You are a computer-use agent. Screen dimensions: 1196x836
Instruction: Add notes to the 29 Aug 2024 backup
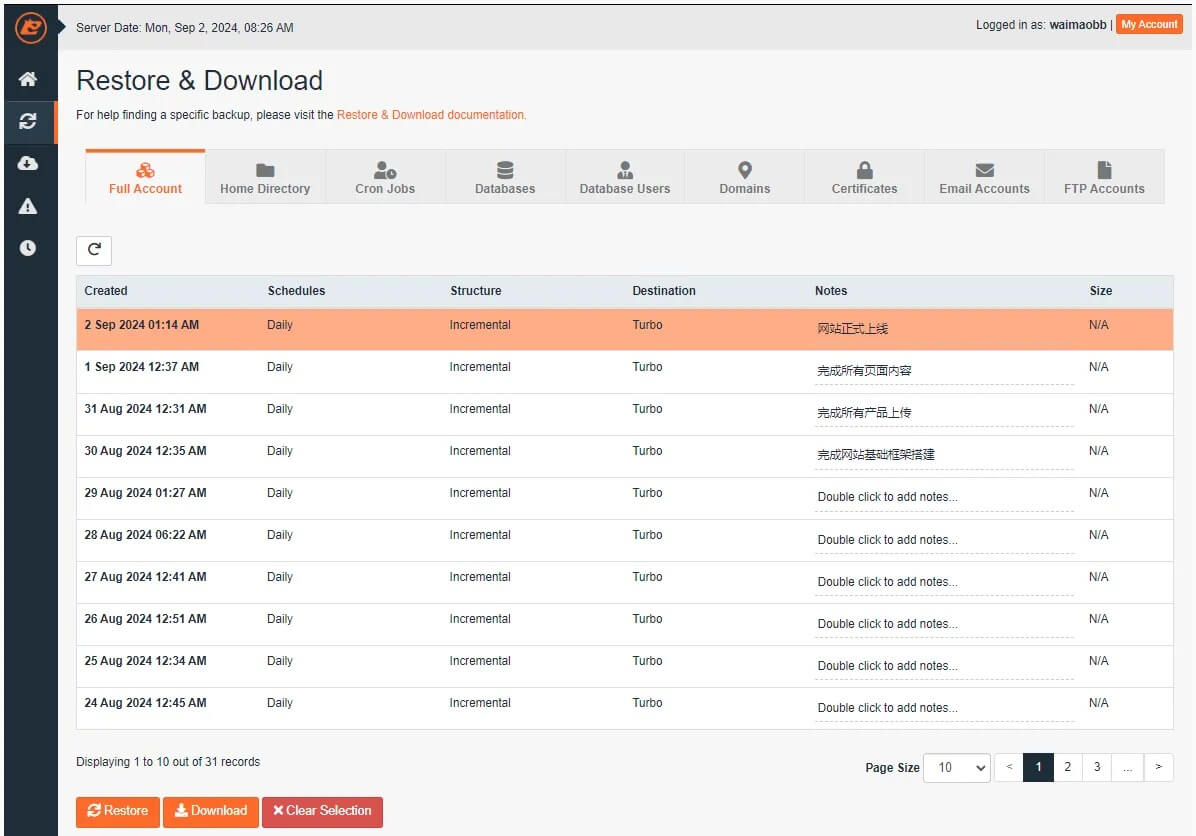coord(887,497)
